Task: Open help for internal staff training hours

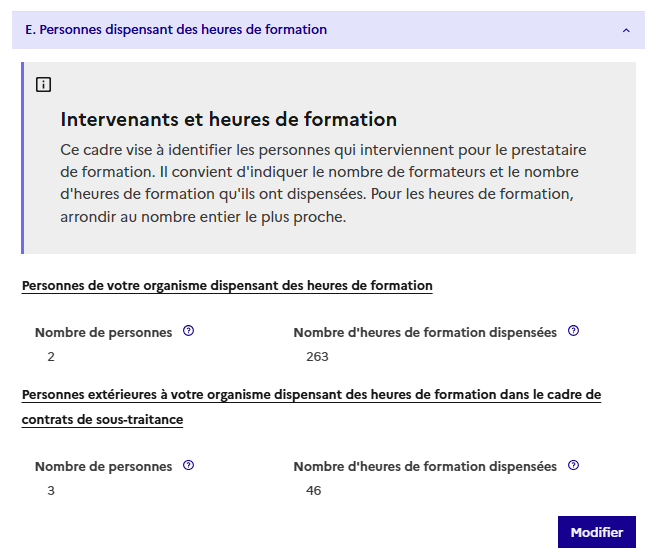Action: [x=573, y=332]
